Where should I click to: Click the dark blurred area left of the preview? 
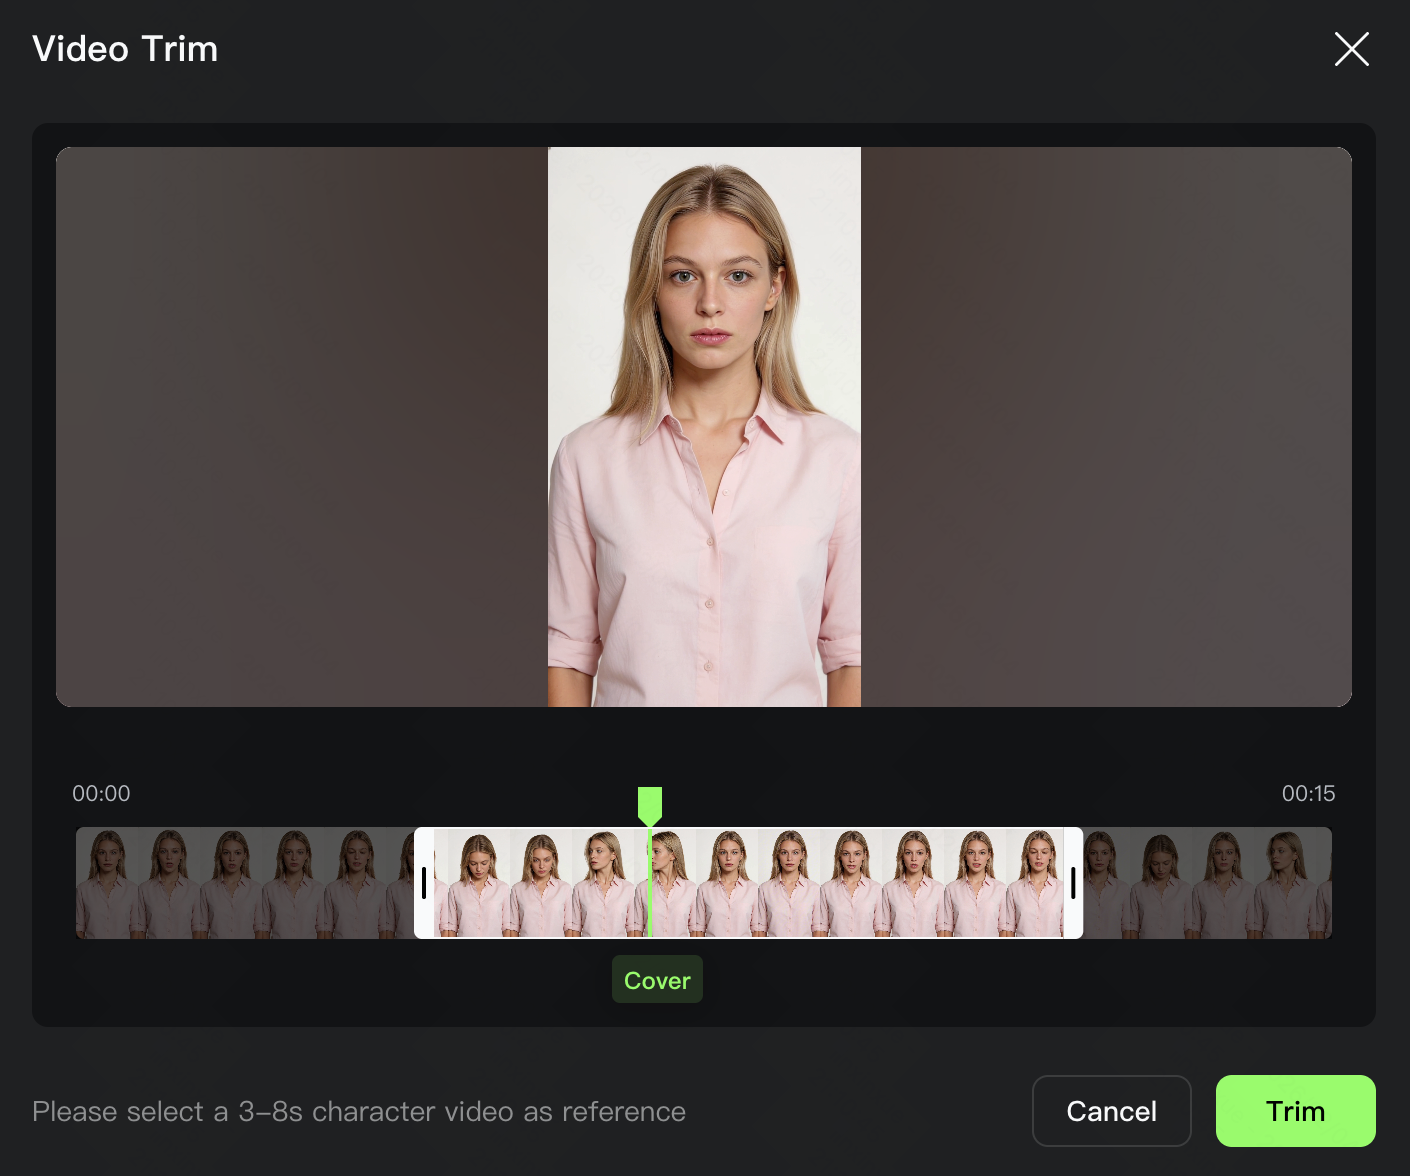(300, 427)
